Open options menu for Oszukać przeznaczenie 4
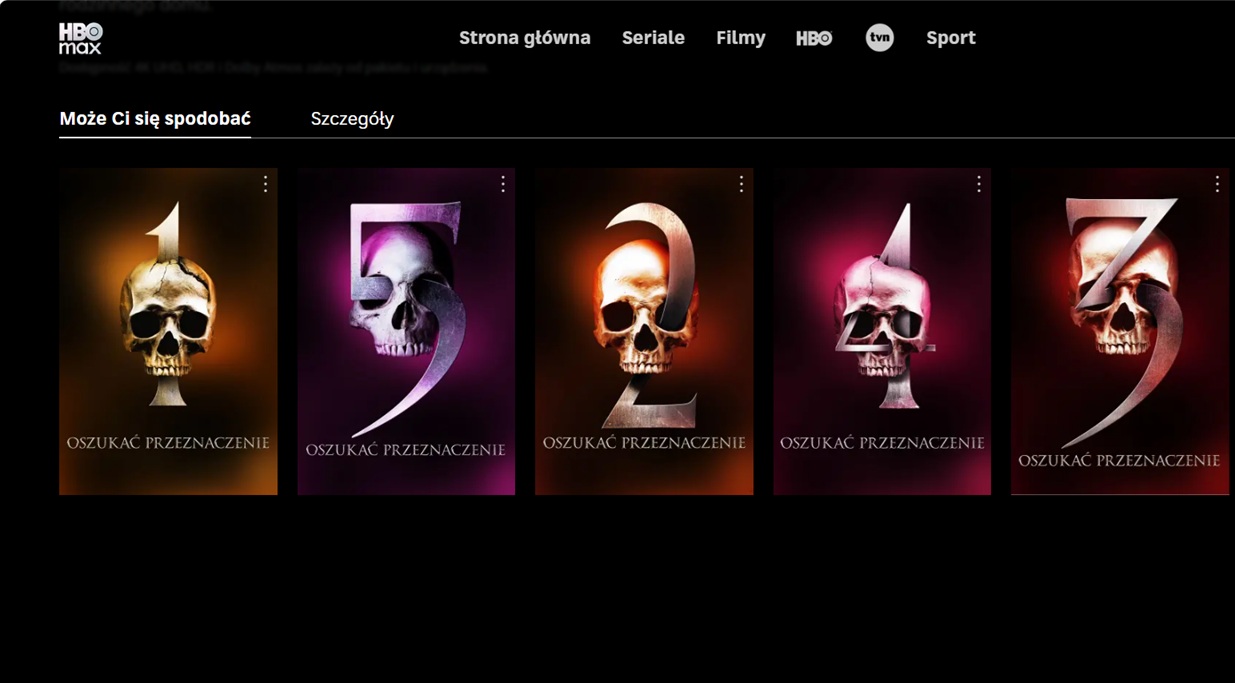The height and width of the screenshot is (683, 1235). coord(979,184)
